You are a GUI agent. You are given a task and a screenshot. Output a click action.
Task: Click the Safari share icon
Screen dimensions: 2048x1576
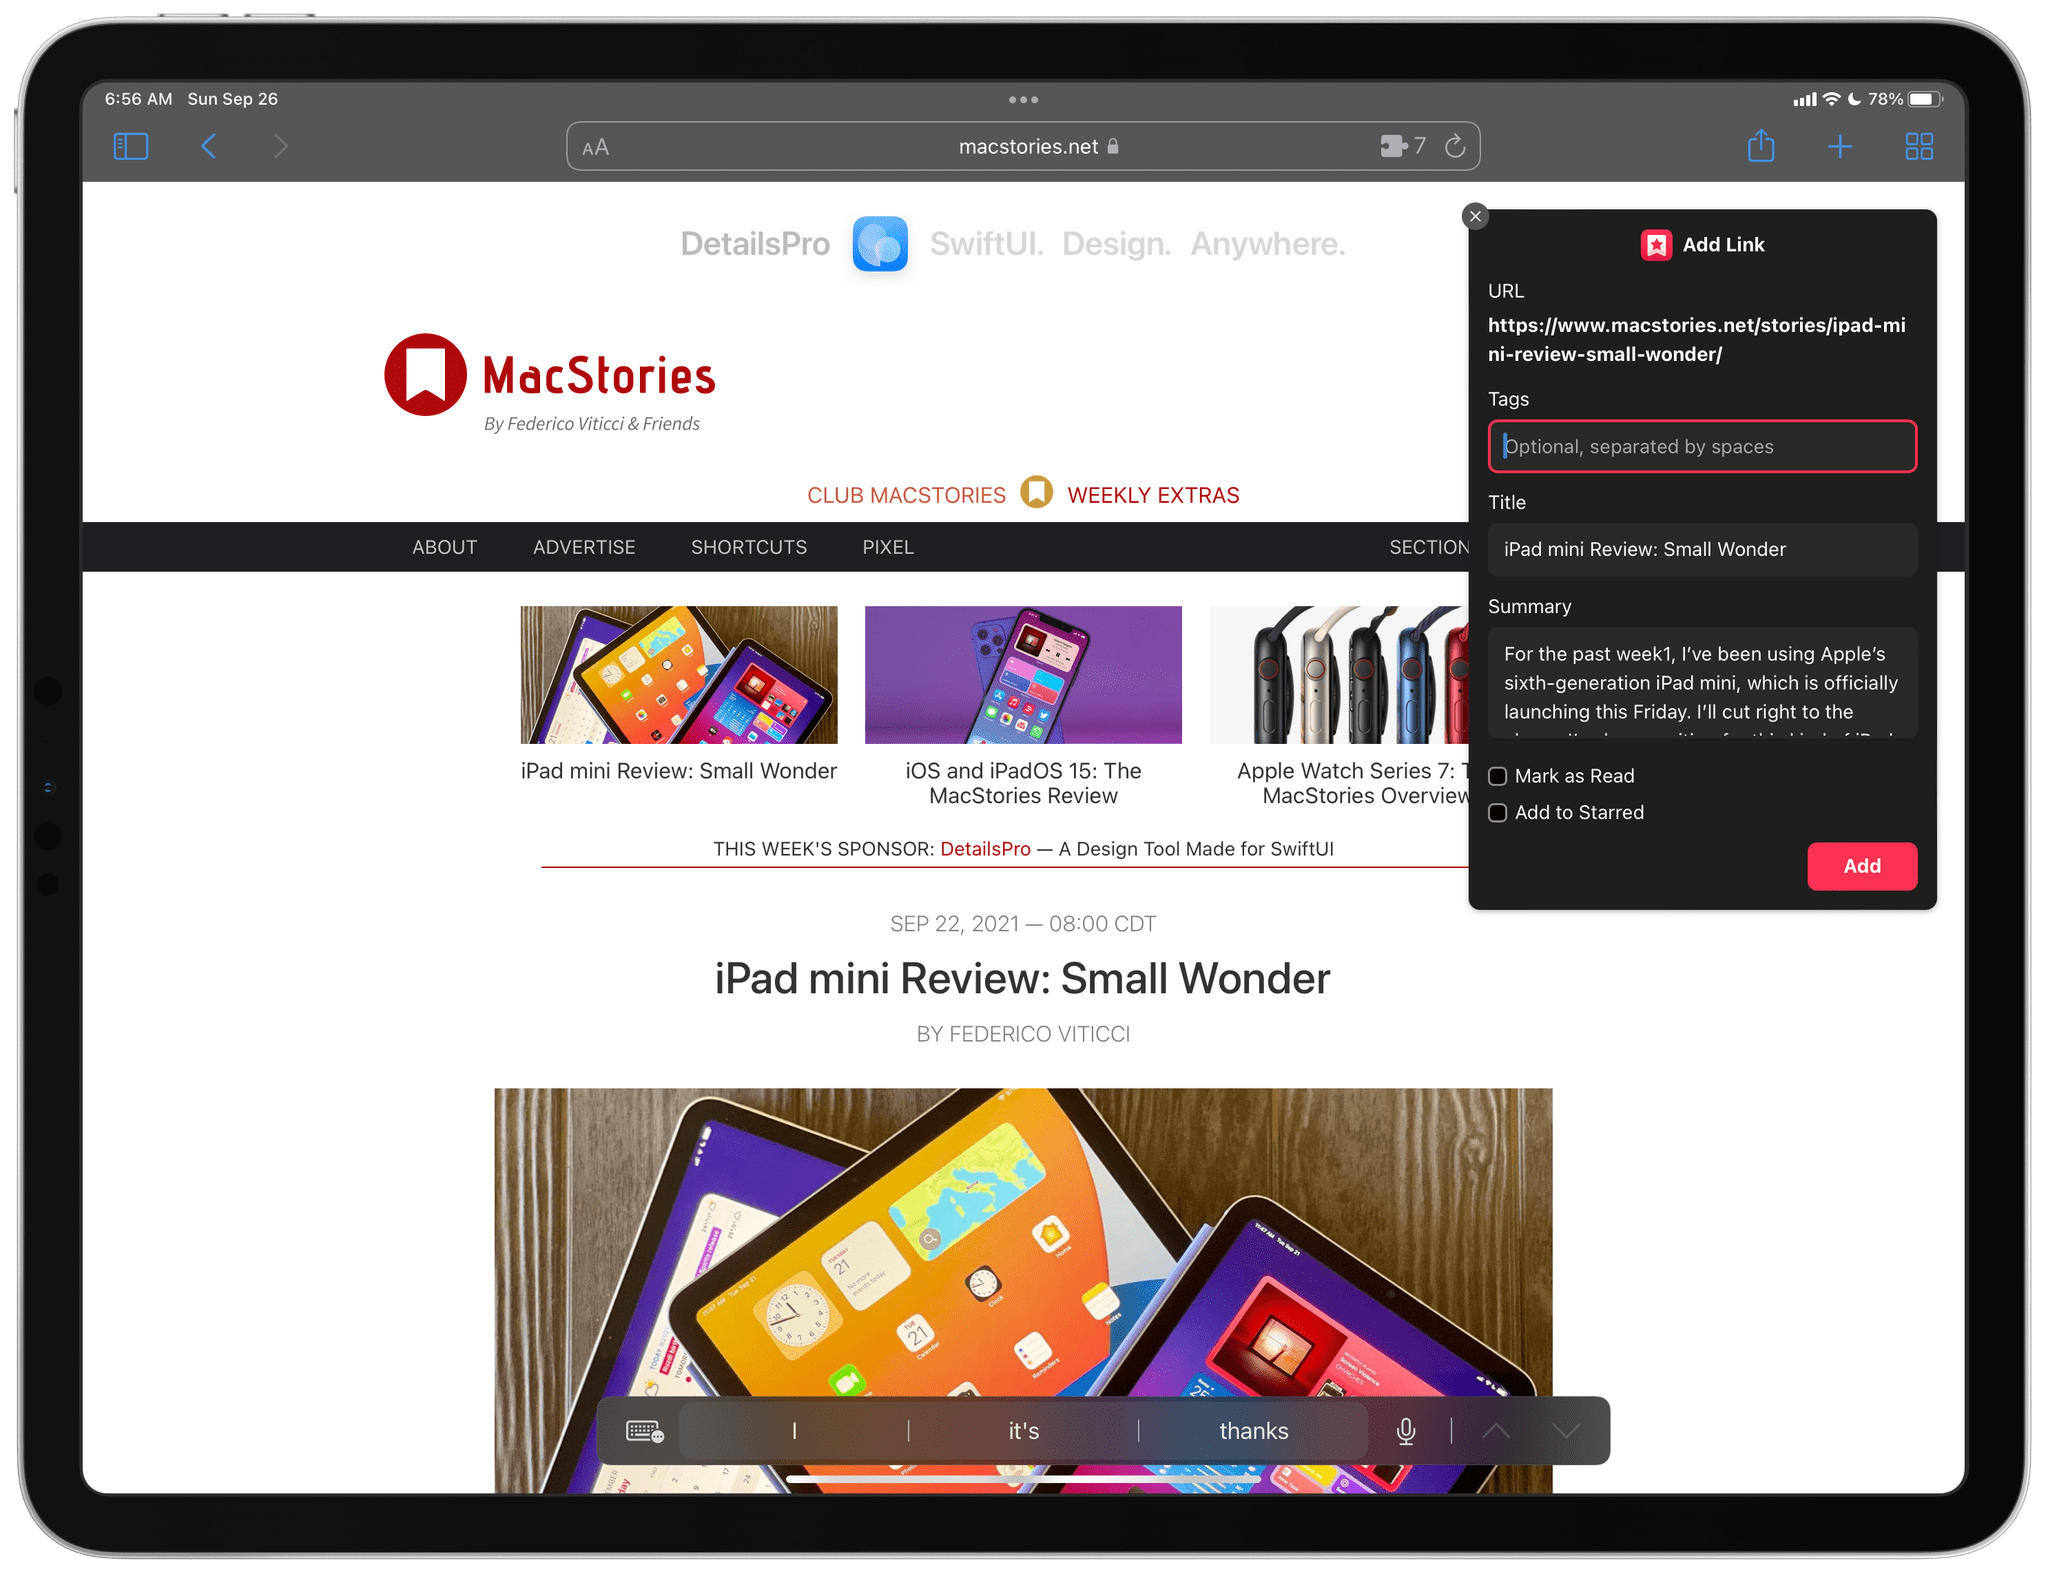(x=1758, y=147)
